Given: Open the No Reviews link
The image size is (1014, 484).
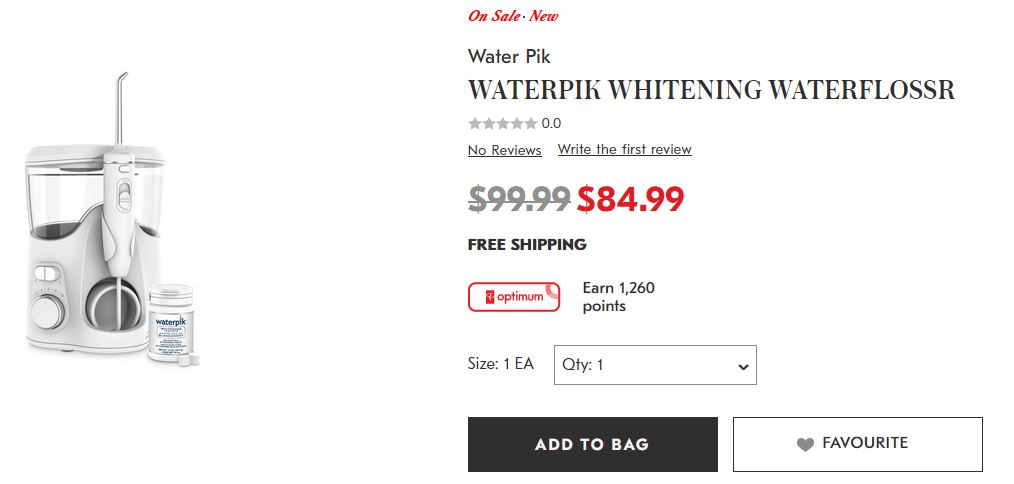Looking at the screenshot, I should (x=504, y=150).
